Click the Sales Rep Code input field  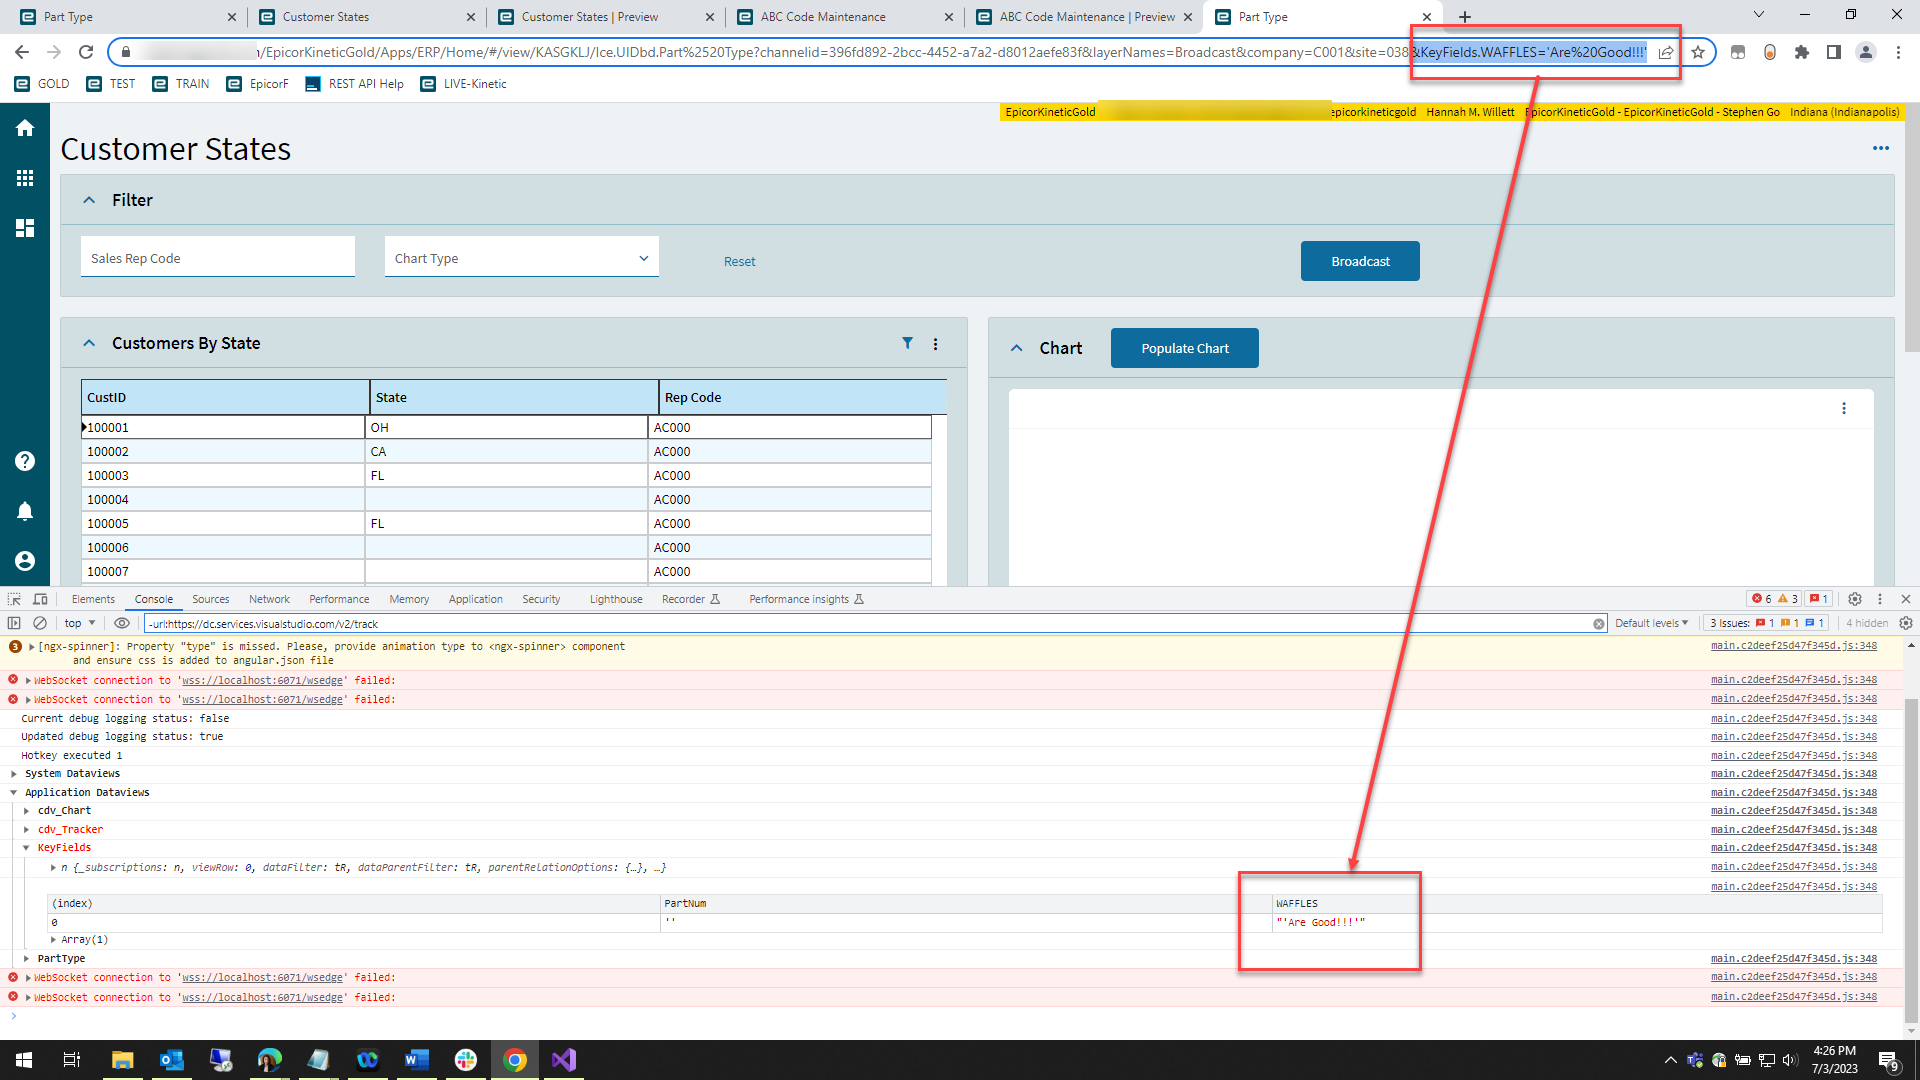point(217,257)
